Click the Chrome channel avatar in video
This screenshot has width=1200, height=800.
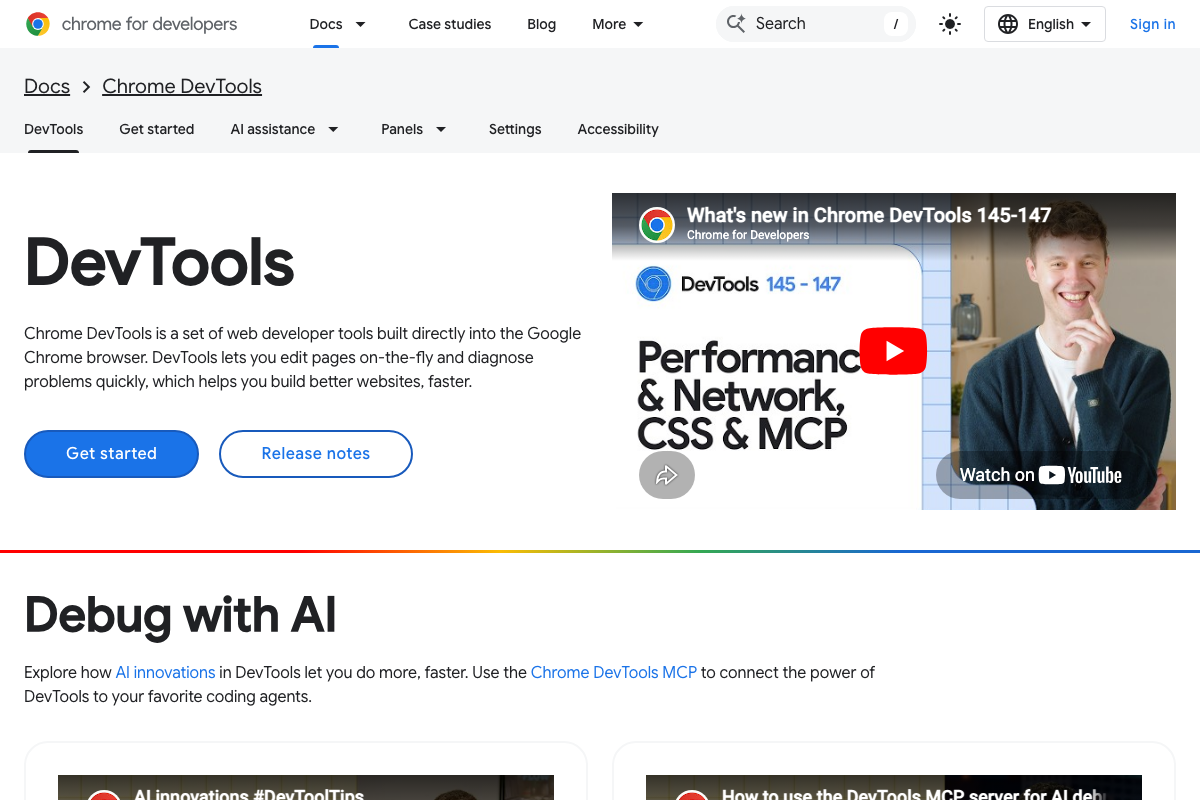(657, 224)
